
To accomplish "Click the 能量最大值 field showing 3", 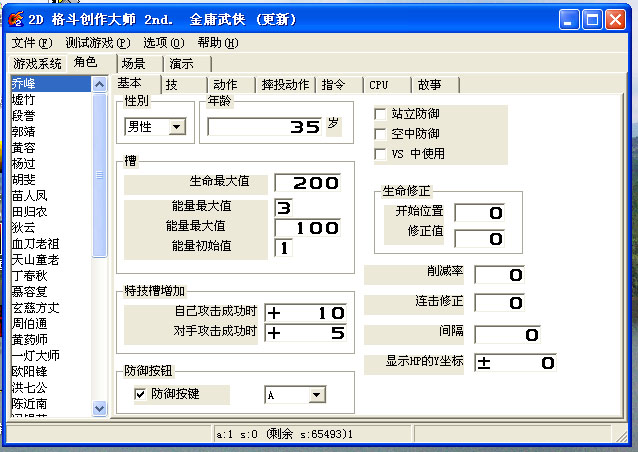I will coord(284,207).
